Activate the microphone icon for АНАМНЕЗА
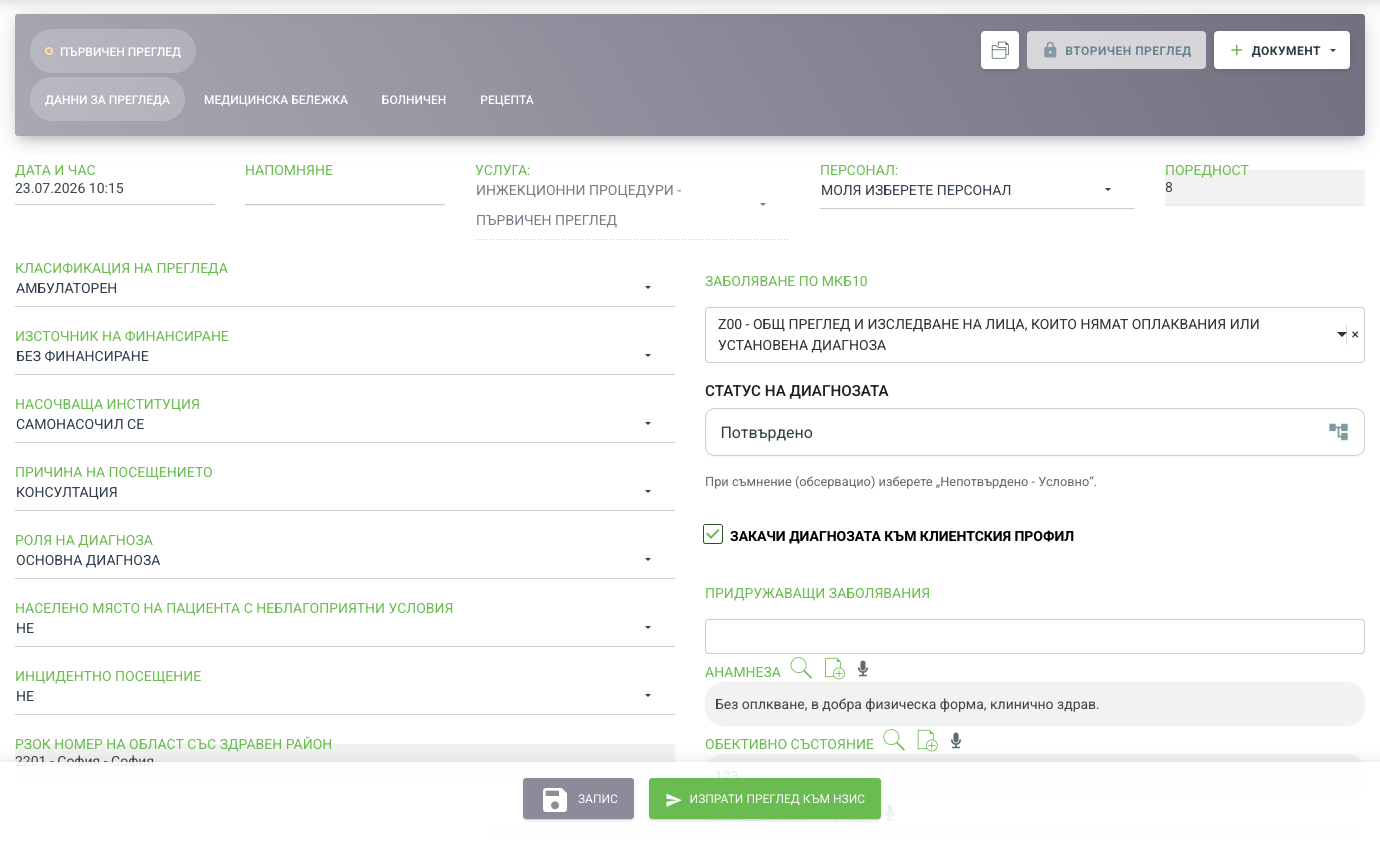This screenshot has width=1380, height=862. (863, 669)
